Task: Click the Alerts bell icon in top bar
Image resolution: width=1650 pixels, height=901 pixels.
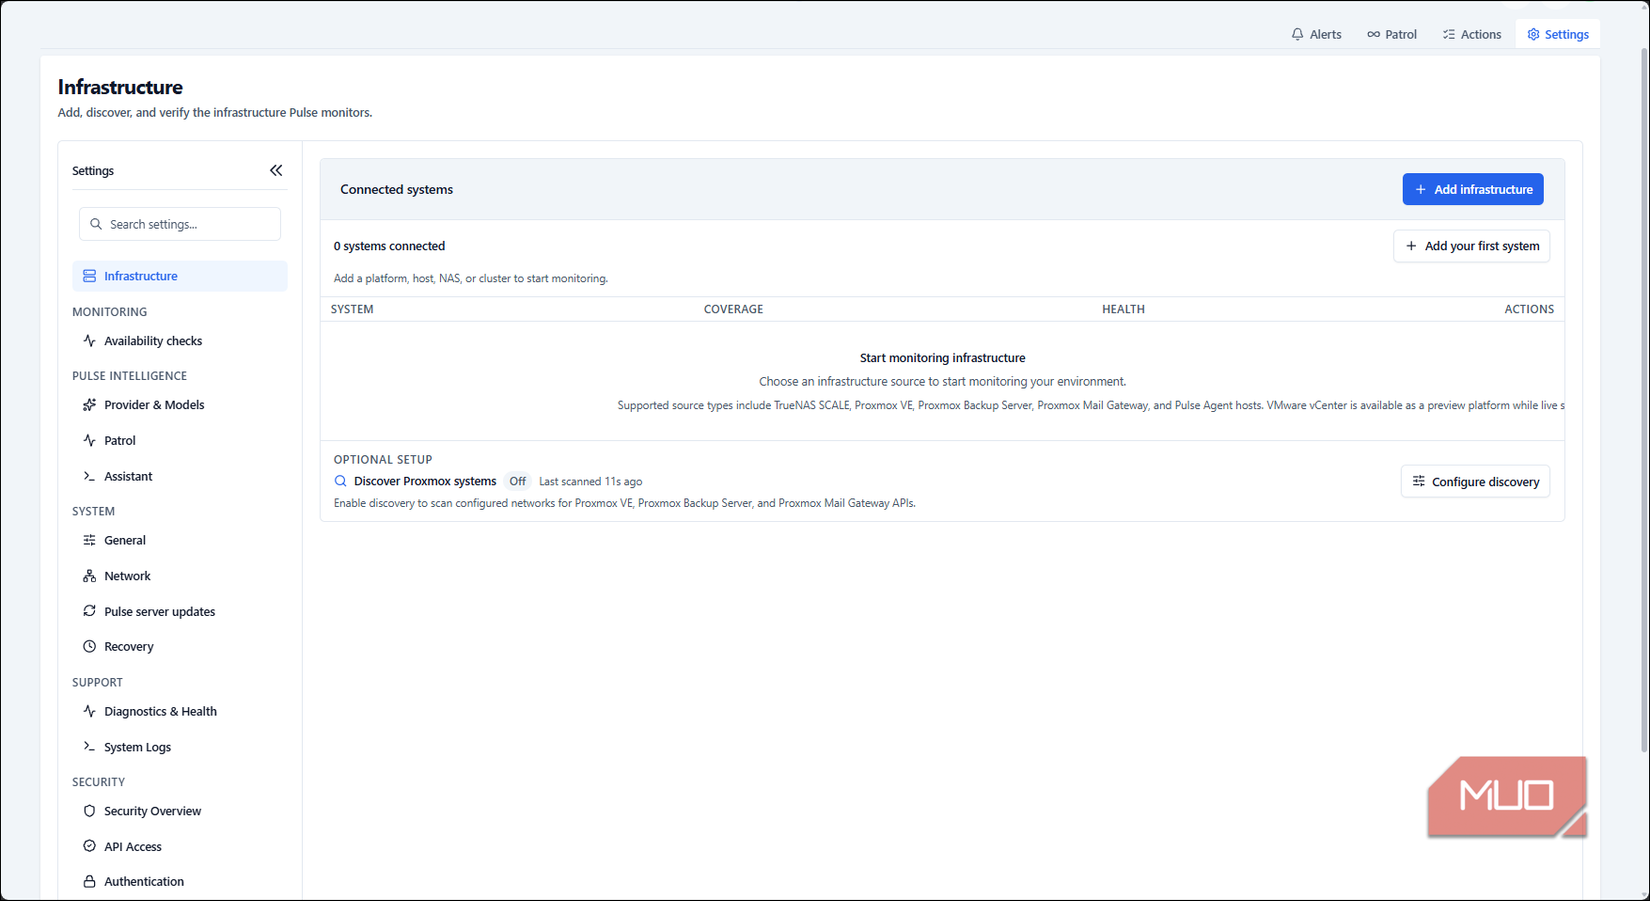Action: point(1297,34)
